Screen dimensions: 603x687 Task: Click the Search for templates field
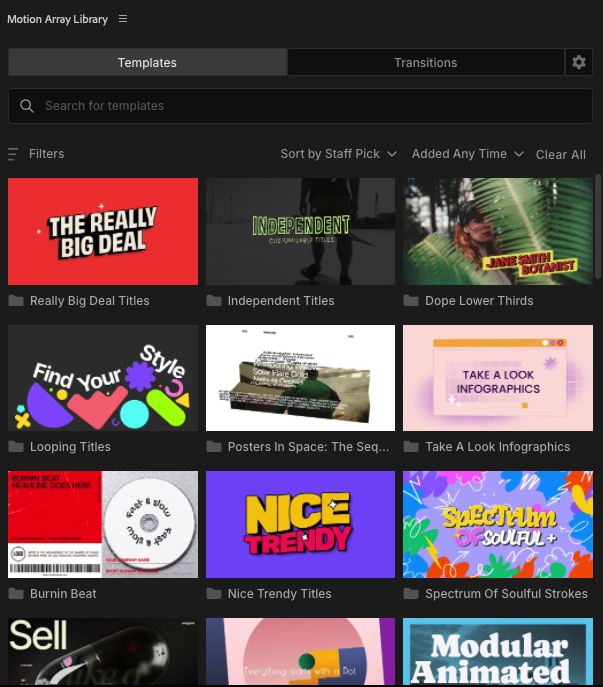[300, 106]
